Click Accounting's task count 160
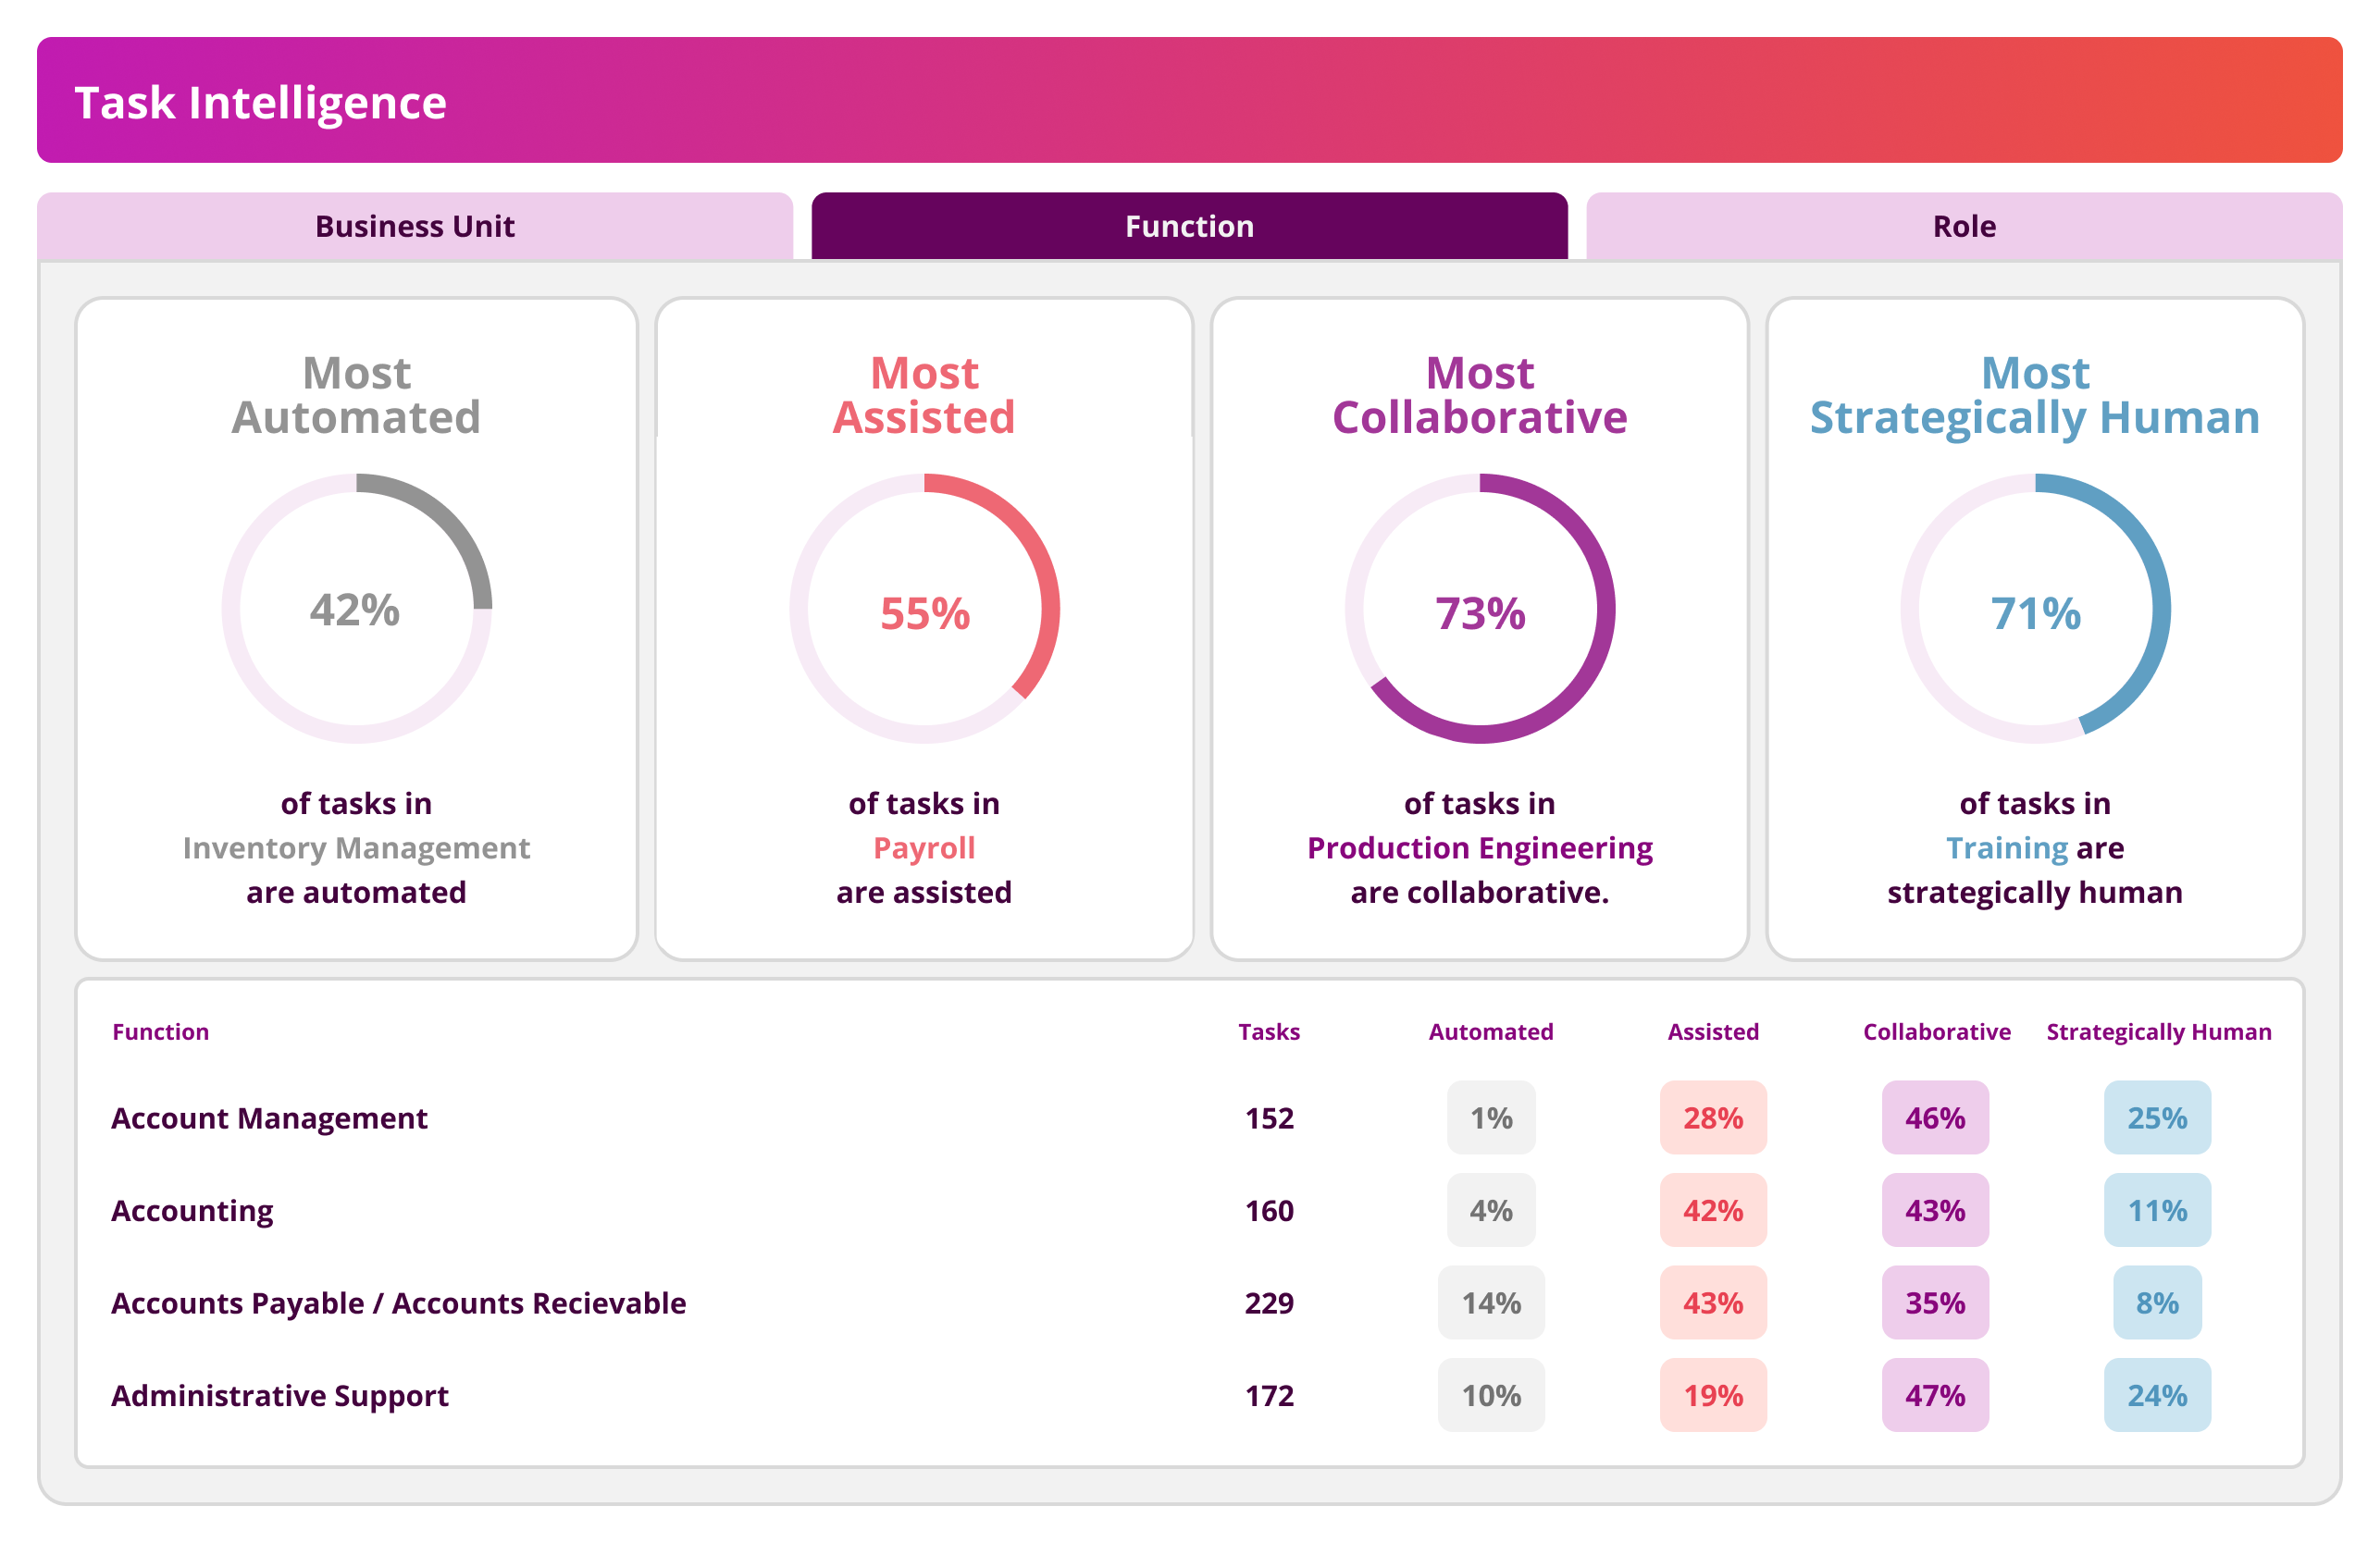The height and width of the screenshot is (1543, 2380). tap(1269, 1211)
